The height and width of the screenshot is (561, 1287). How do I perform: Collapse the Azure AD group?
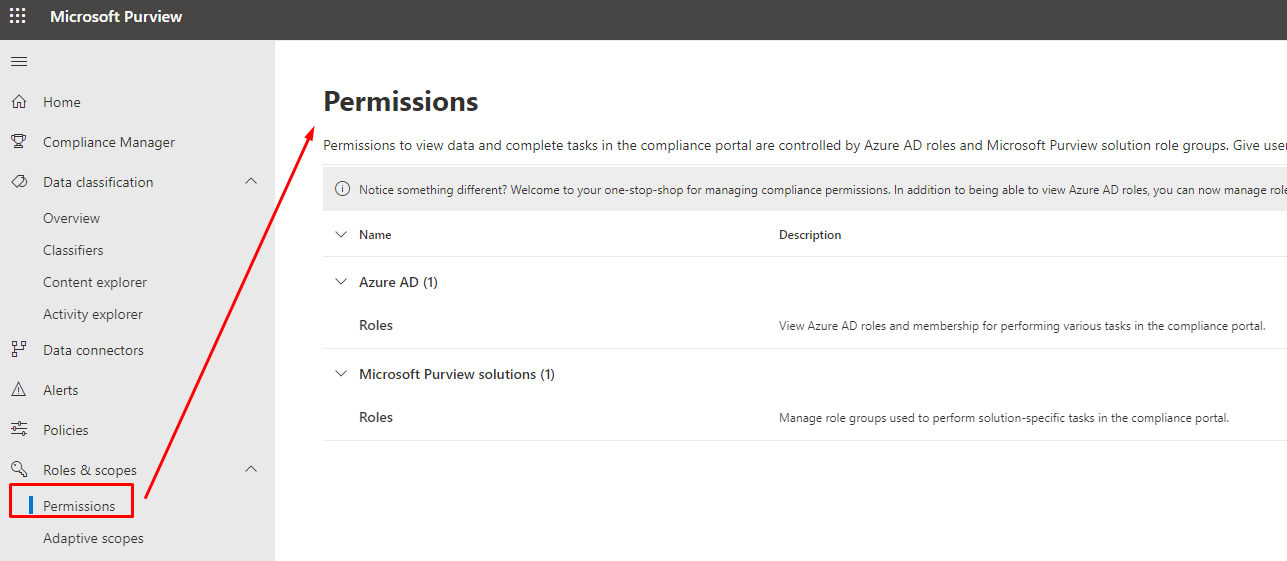[341, 282]
